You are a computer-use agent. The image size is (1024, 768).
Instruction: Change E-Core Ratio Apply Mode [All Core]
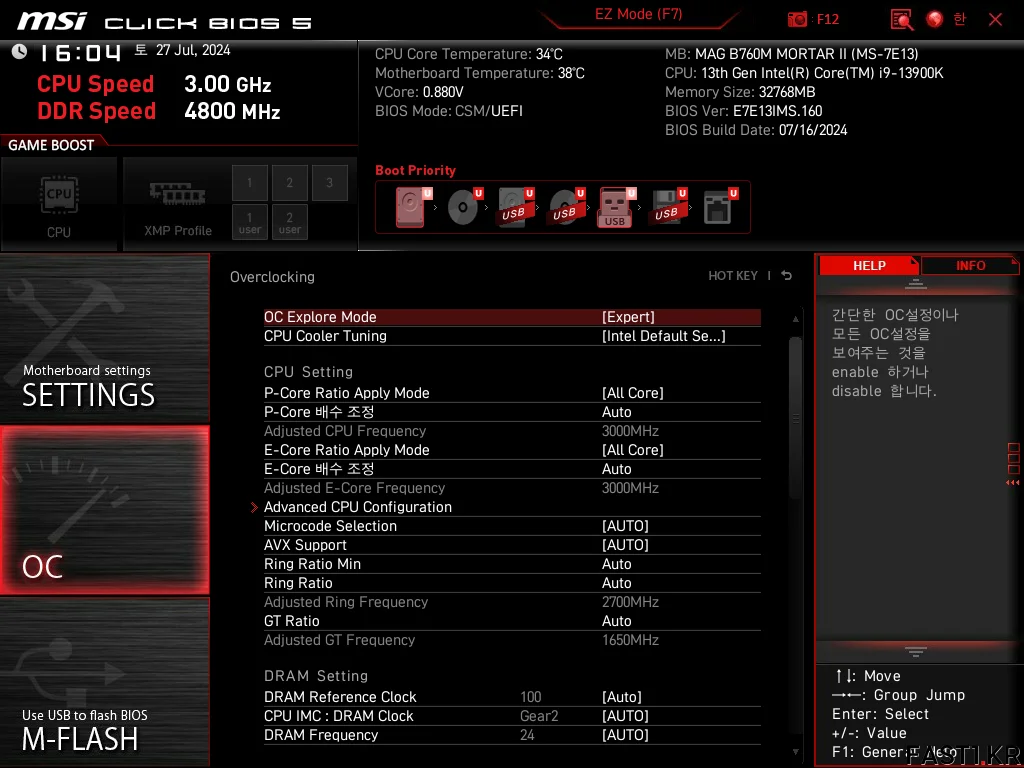click(x=632, y=450)
